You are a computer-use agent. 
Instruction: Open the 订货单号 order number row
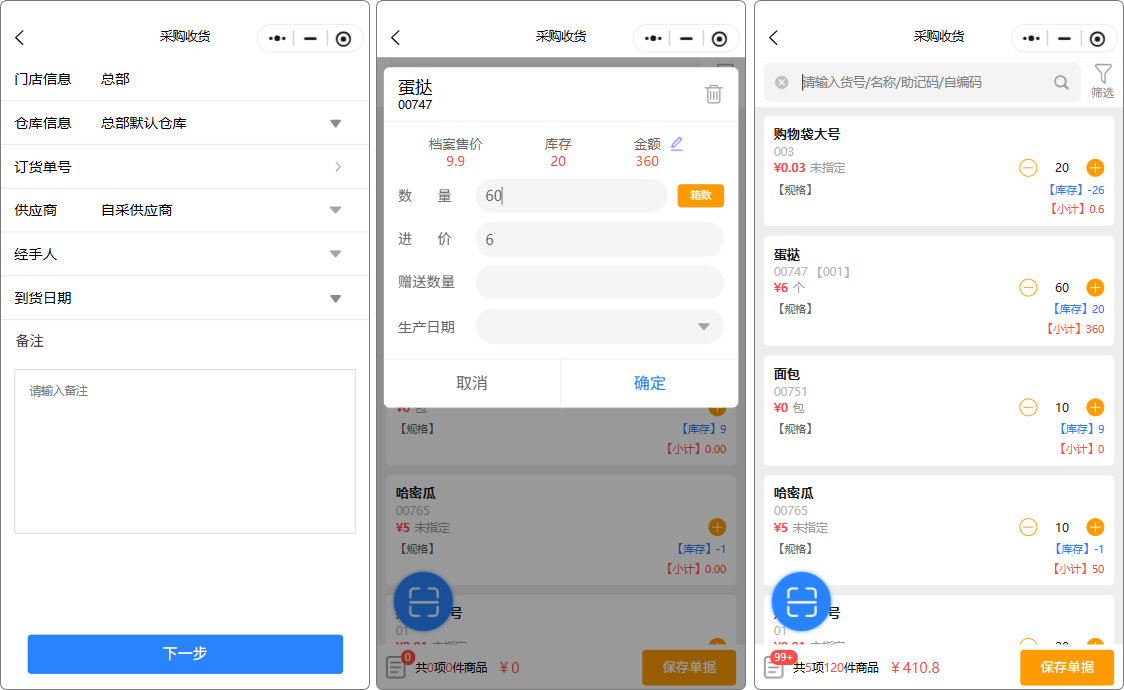pos(338,167)
